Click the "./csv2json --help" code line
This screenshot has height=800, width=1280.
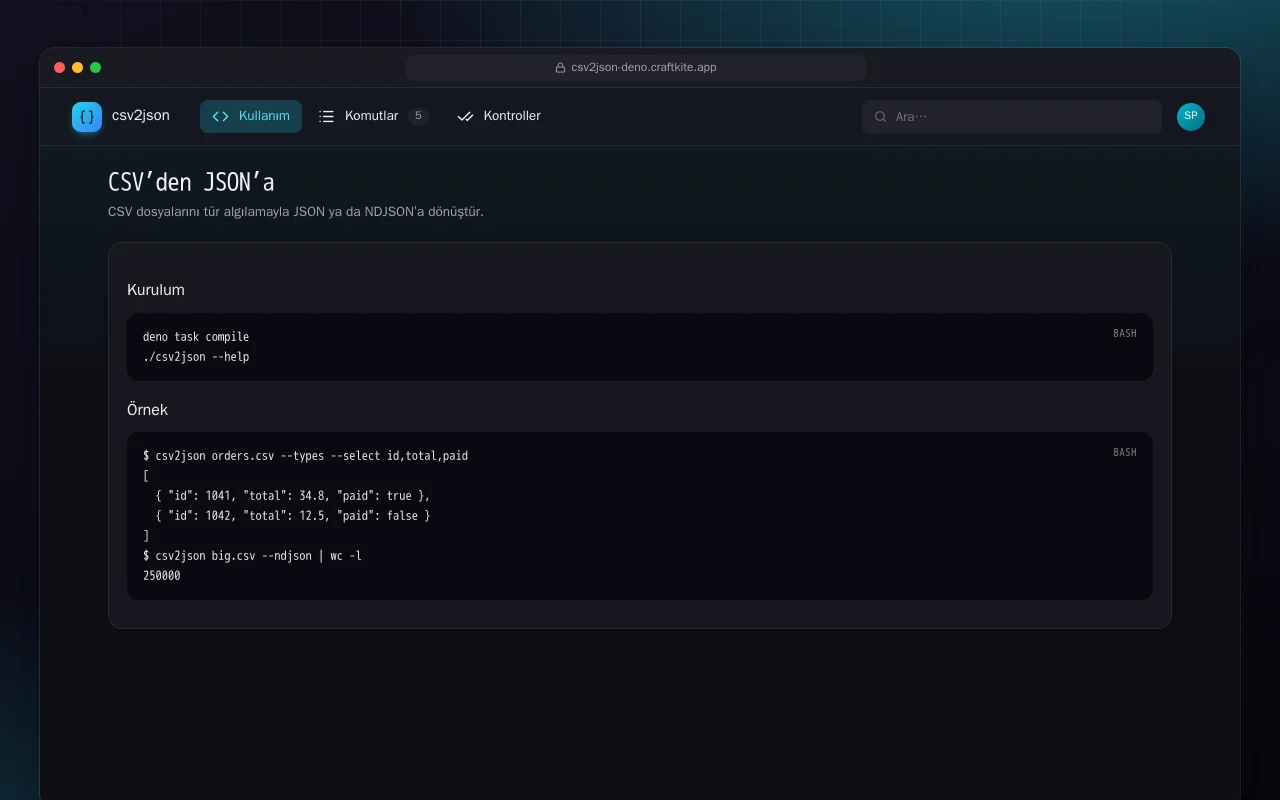196,357
